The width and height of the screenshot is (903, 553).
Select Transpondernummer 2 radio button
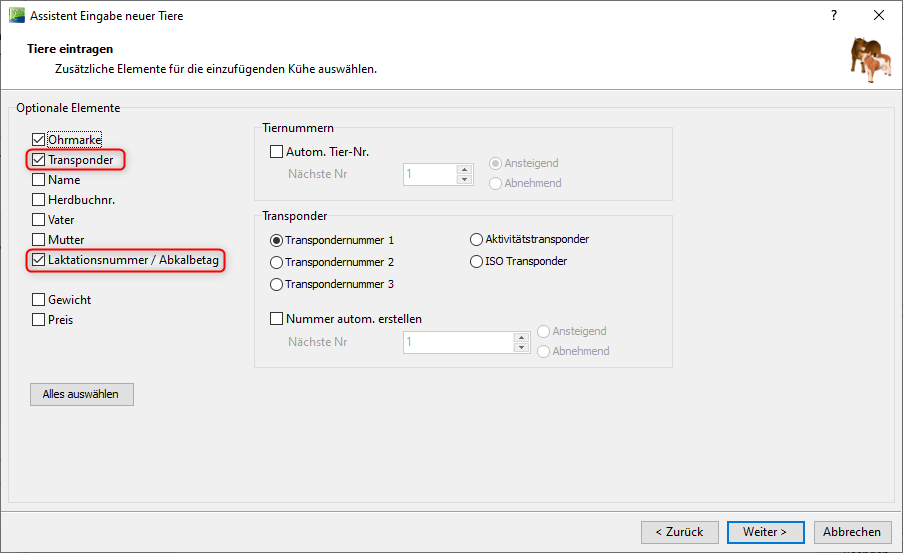tap(277, 262)
